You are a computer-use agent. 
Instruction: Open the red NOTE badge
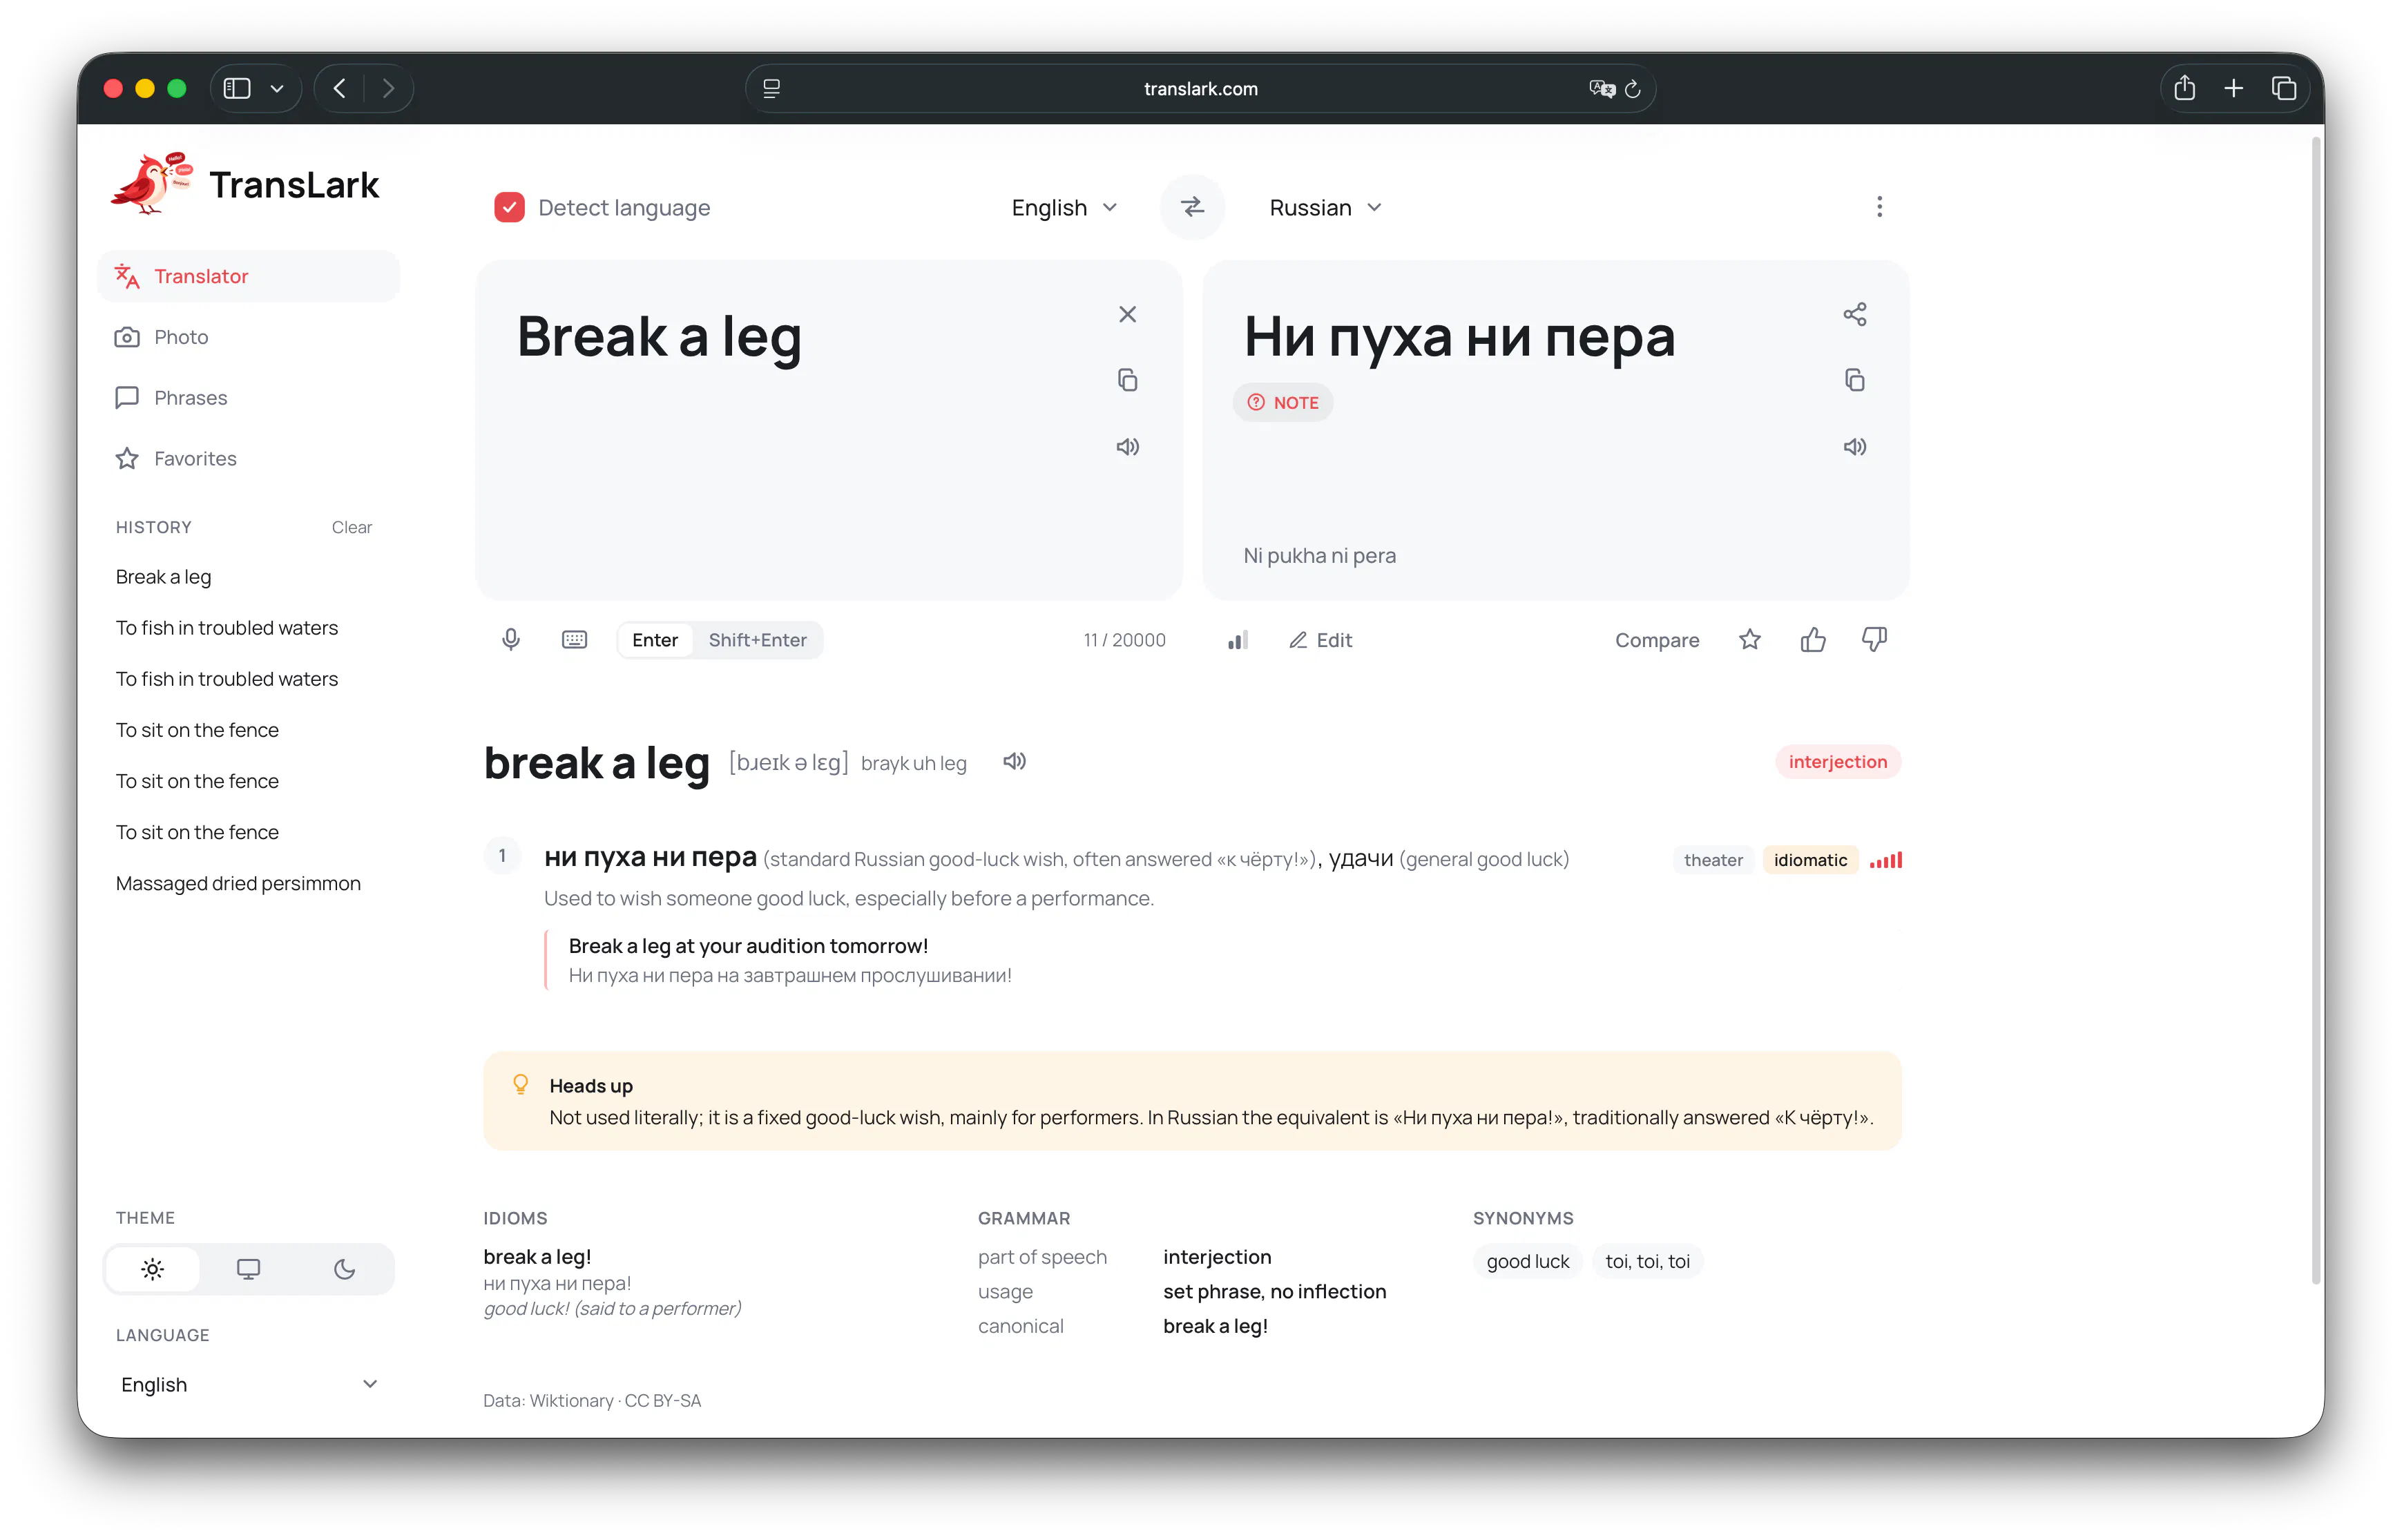[1283, 402]
